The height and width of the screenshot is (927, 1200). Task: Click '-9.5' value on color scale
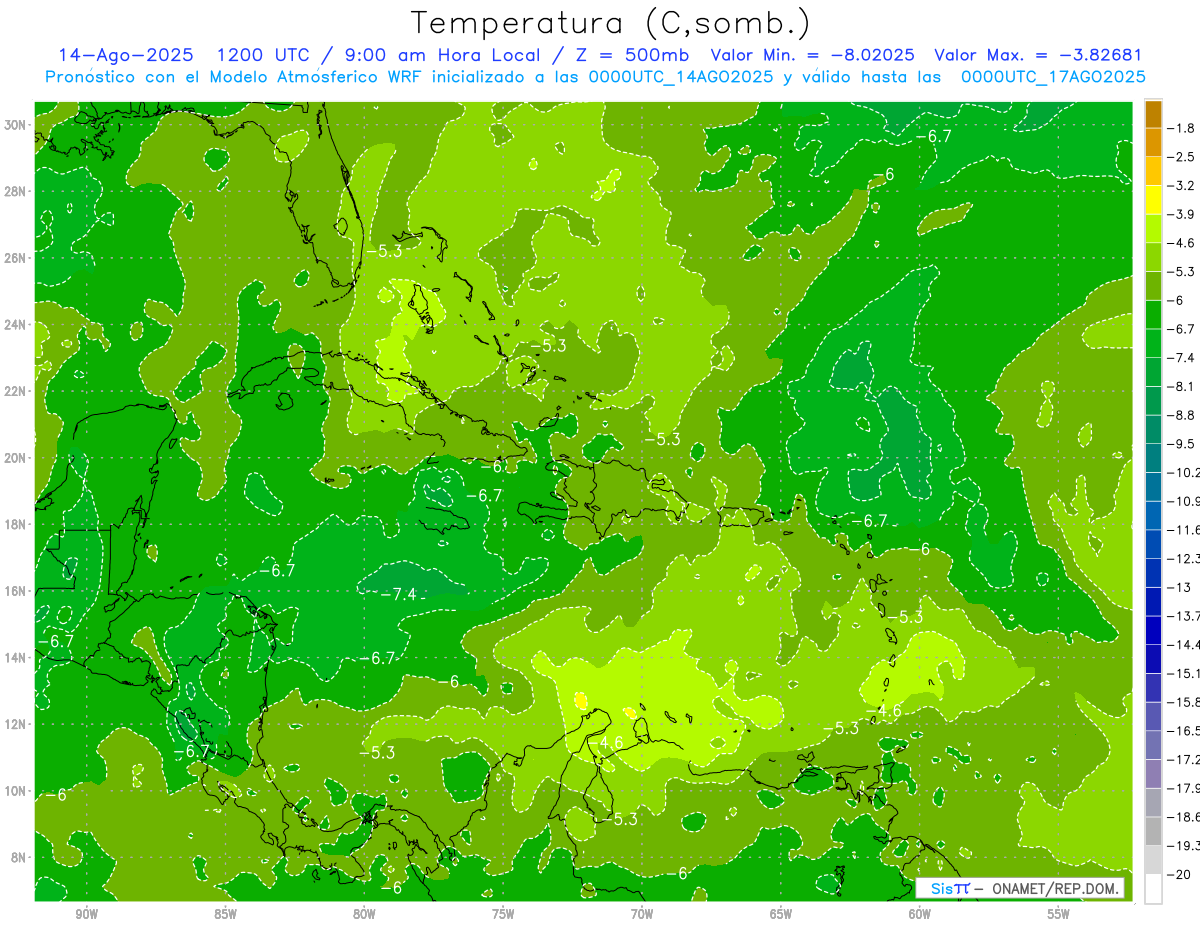pyautogui.click(x=1182, y=443)
